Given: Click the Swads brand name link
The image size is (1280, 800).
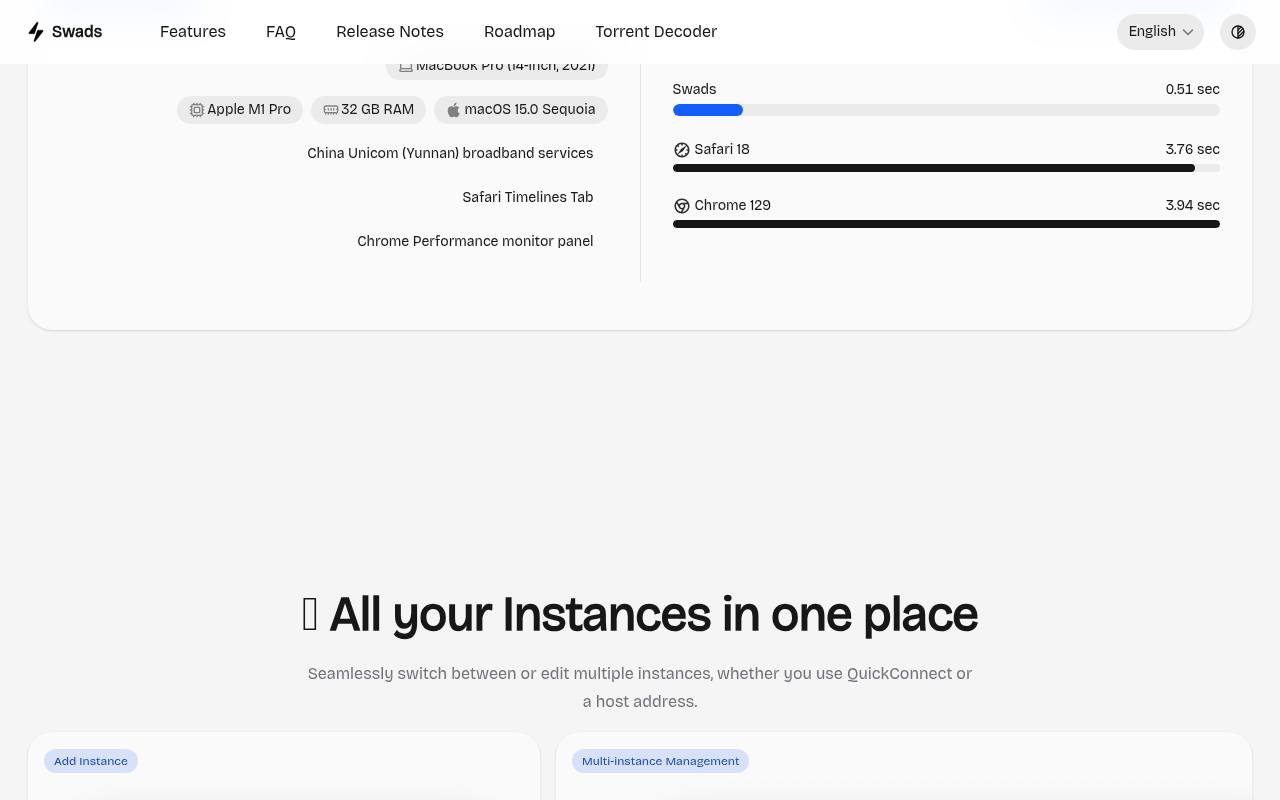Looking at the screenshot, I should 77,32.
